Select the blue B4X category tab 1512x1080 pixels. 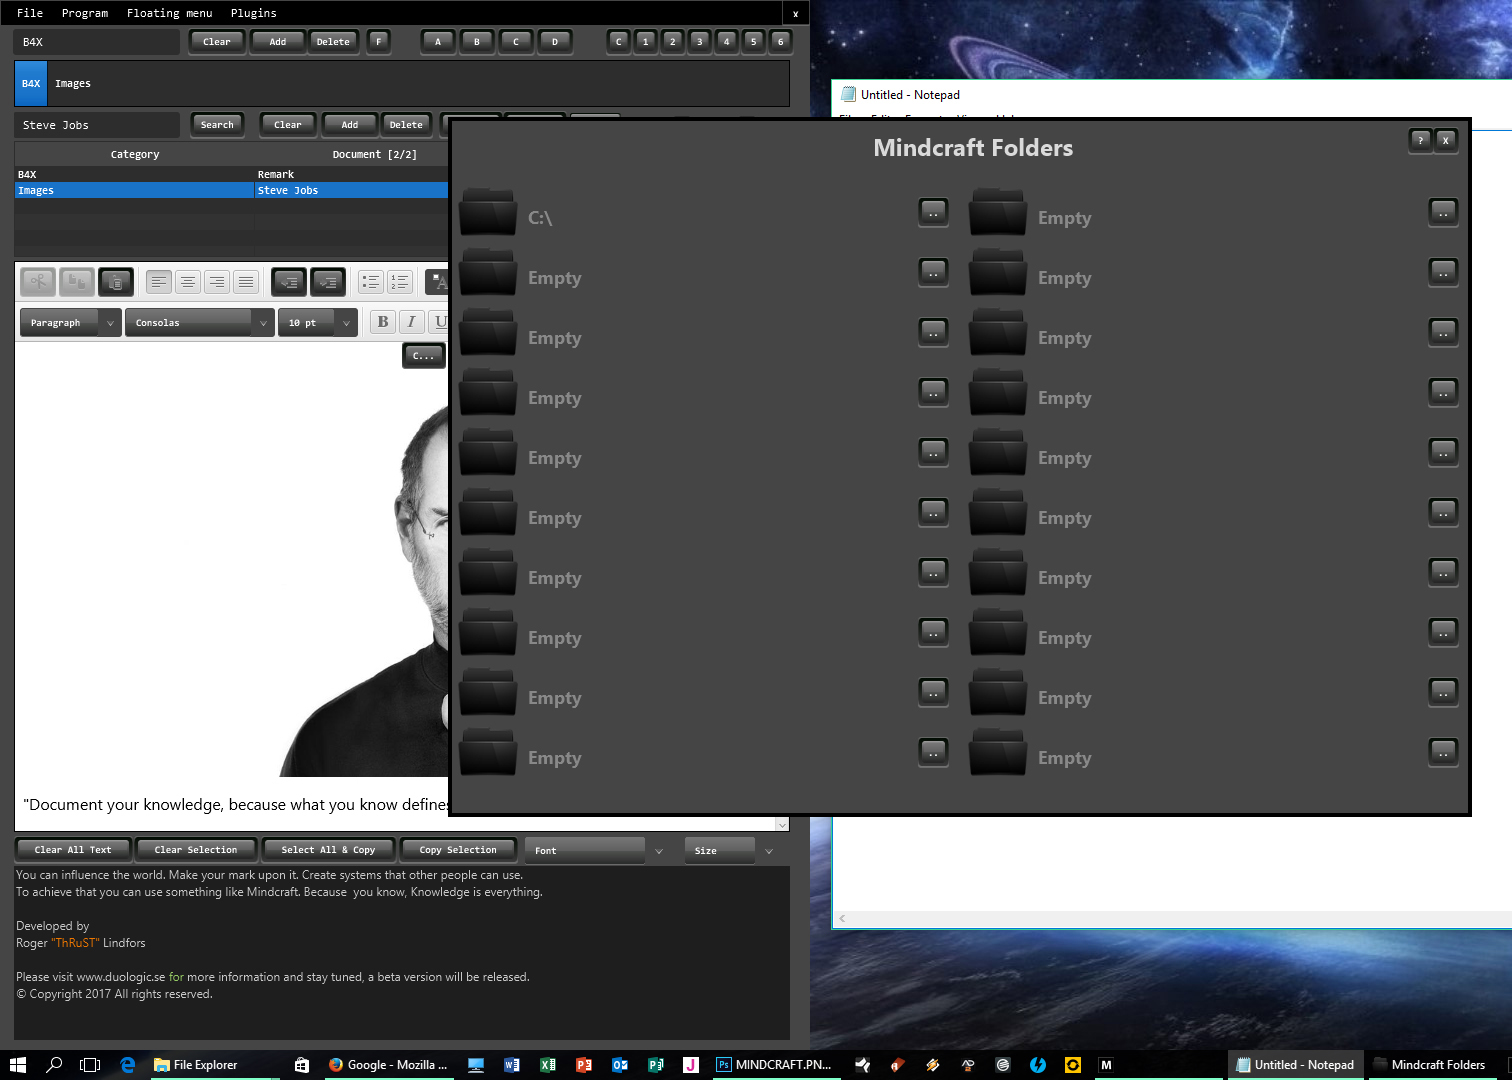(x=31, y=84)
